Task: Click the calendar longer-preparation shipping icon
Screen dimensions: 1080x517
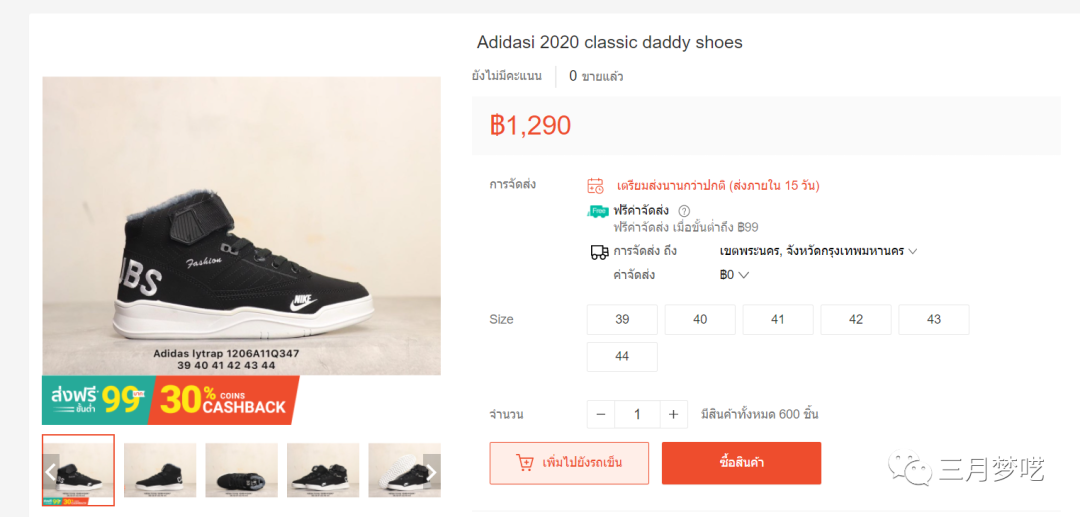Action: [595, 185]
